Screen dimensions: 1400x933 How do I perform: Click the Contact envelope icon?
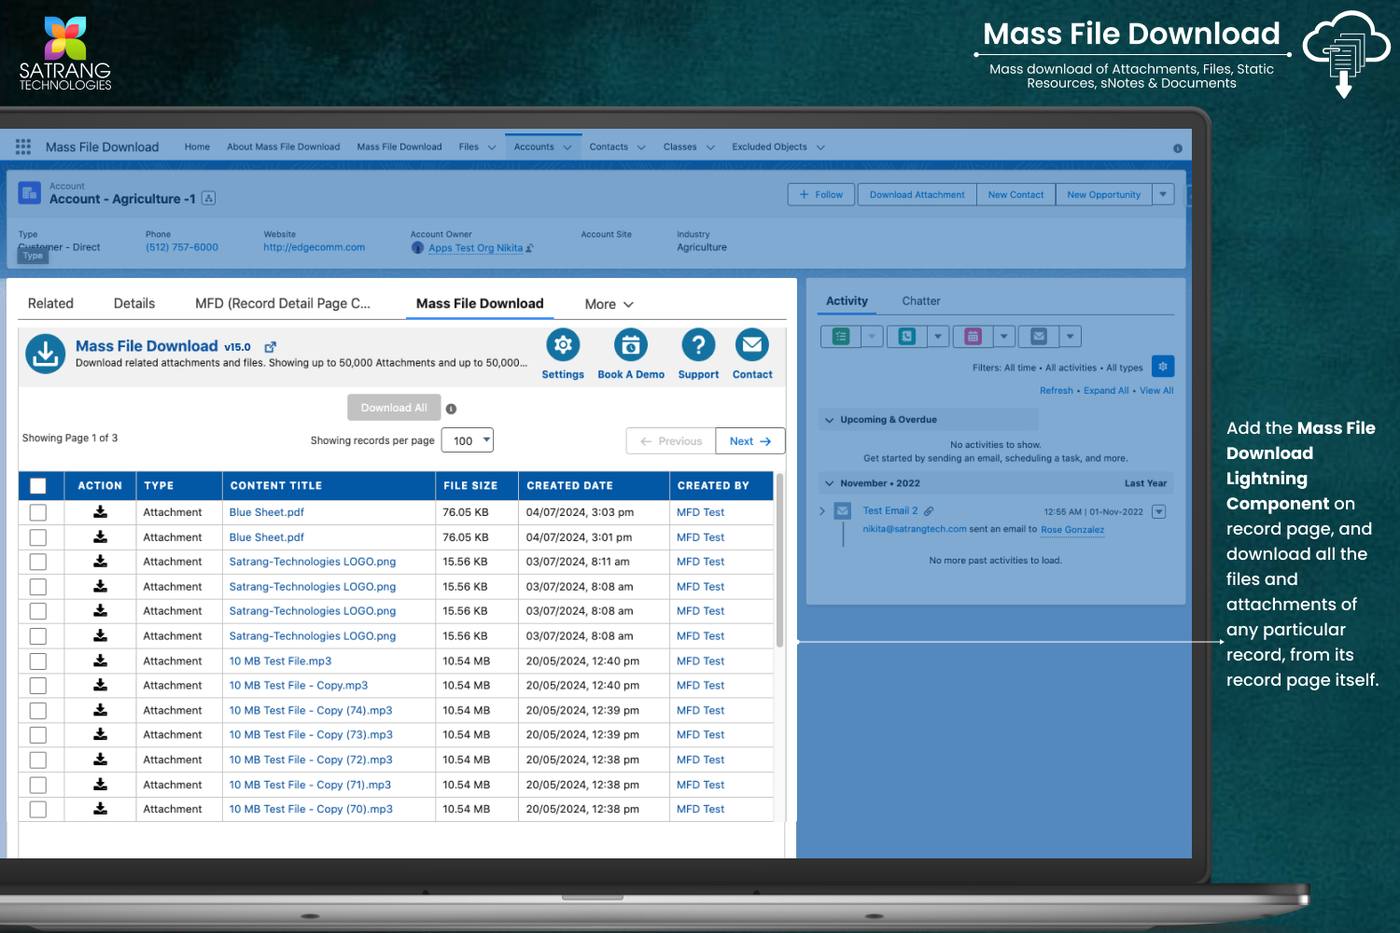(752, 345)
